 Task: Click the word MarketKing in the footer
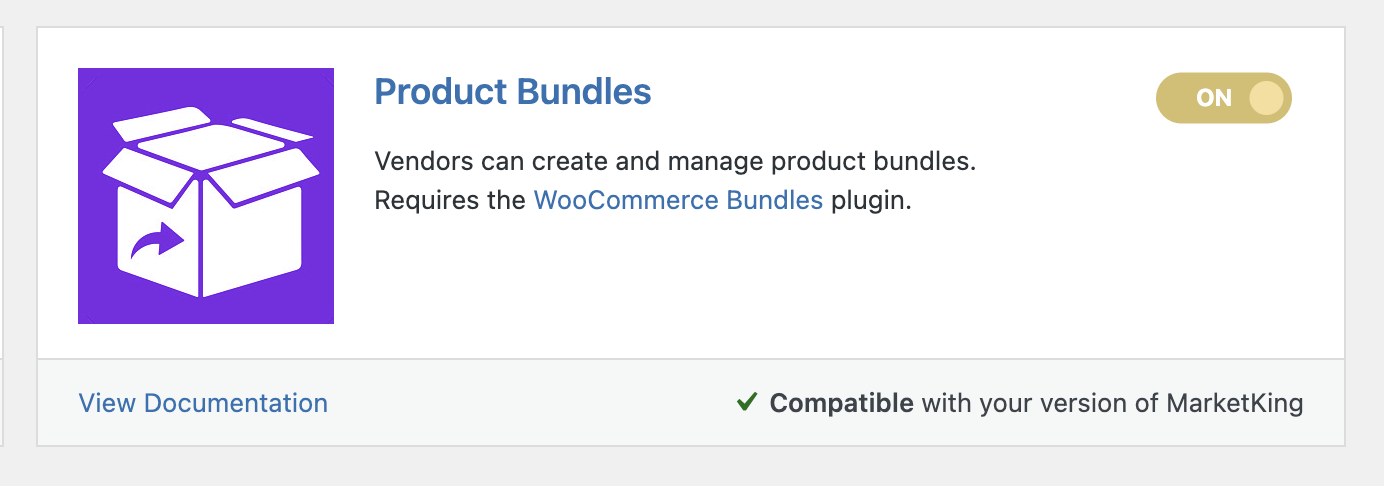(x=1235, y=404)
